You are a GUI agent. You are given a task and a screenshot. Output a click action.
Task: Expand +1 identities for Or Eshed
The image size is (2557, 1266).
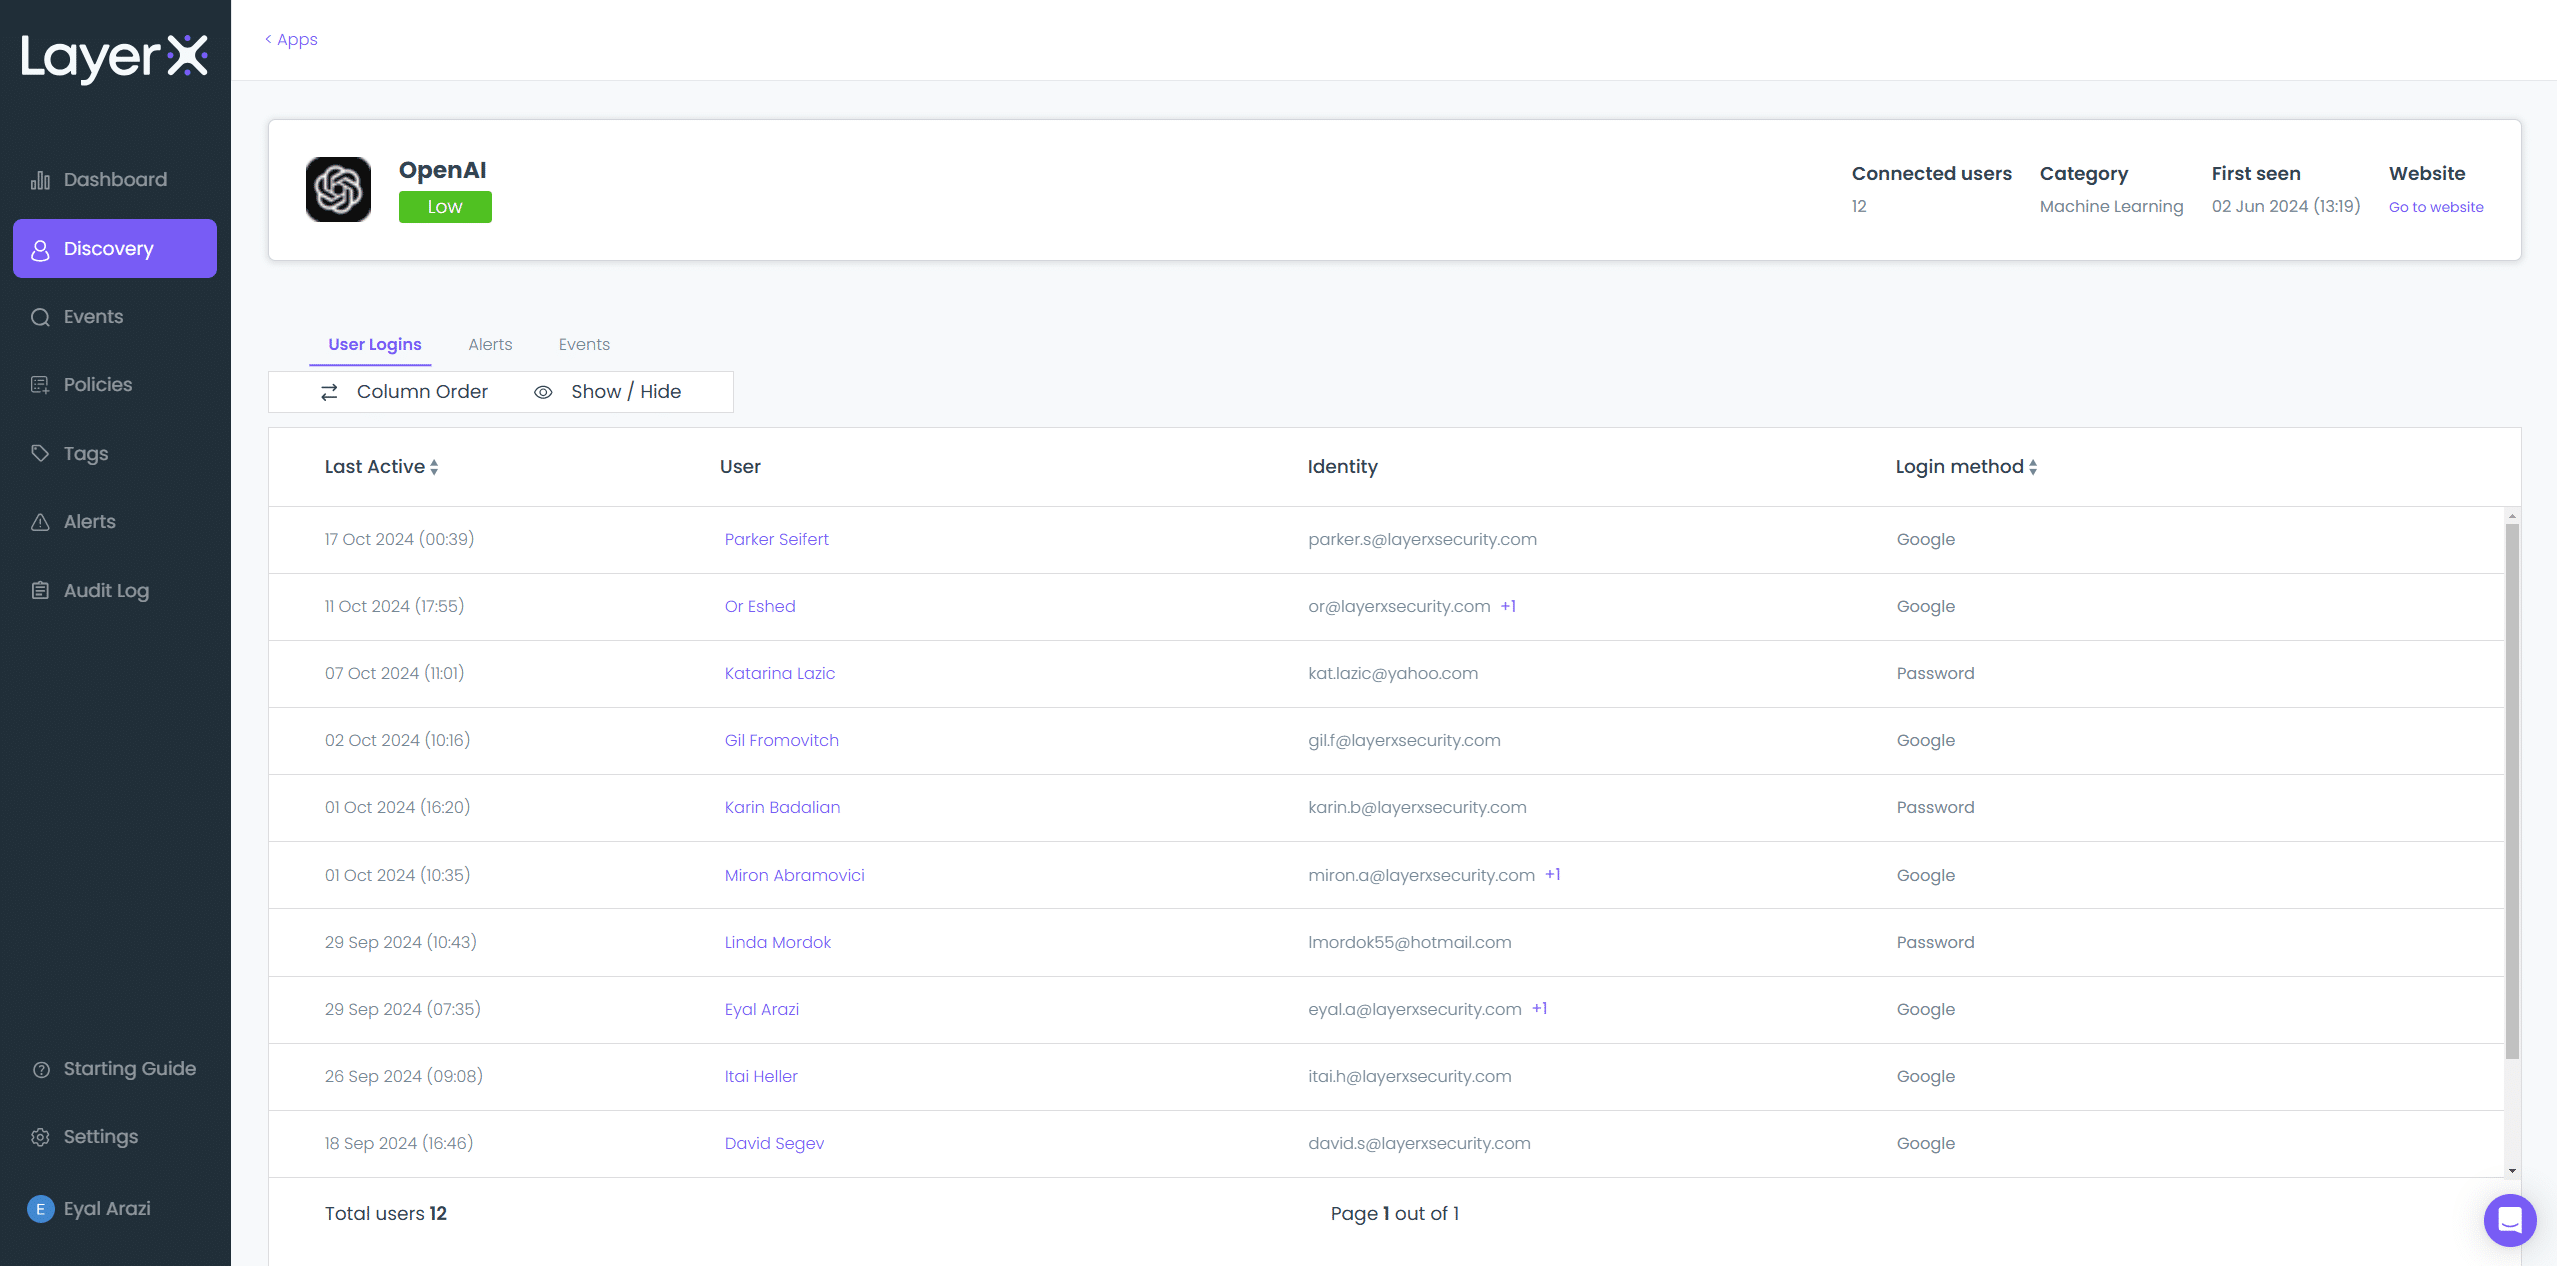pyautogui.click(x=1508, y=606)
